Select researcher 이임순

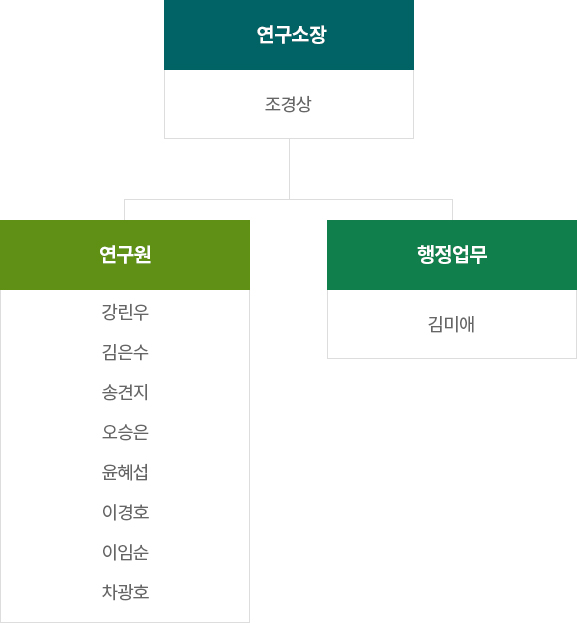[x=125, y=552]
